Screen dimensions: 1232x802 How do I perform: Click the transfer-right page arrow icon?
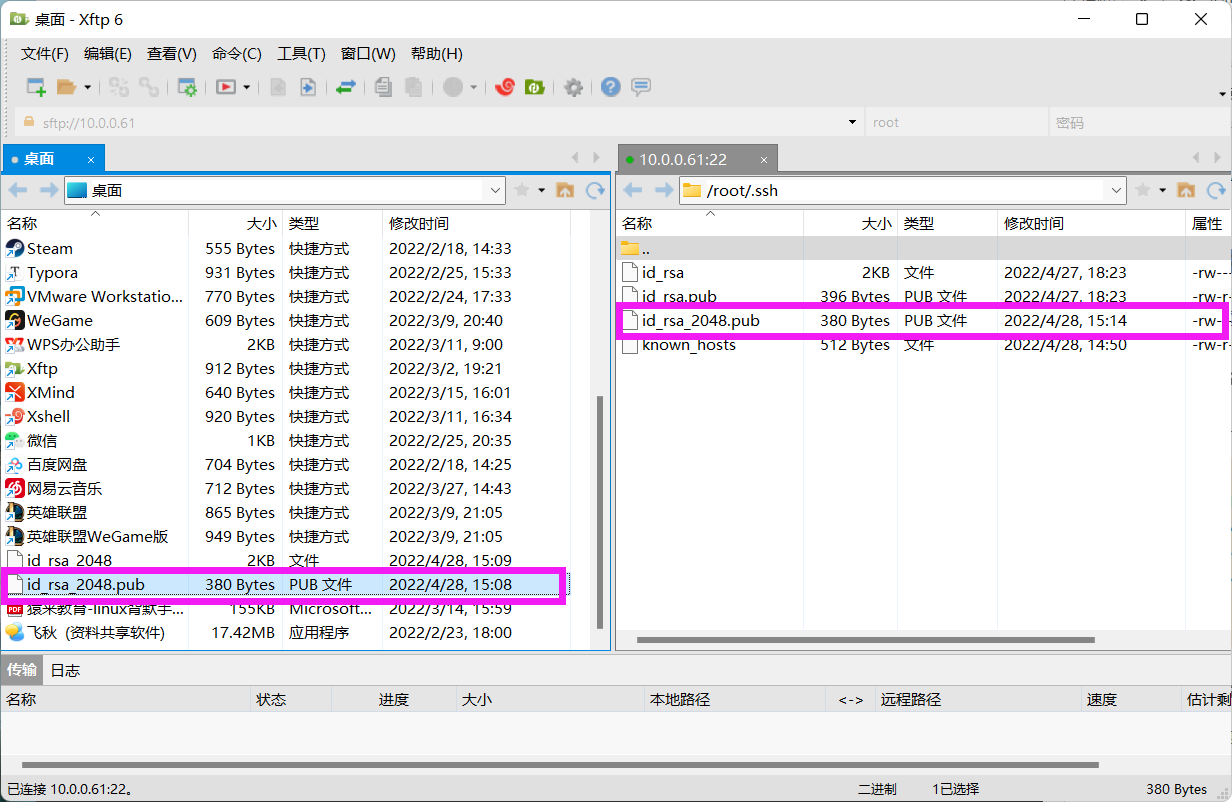point(308,87)
